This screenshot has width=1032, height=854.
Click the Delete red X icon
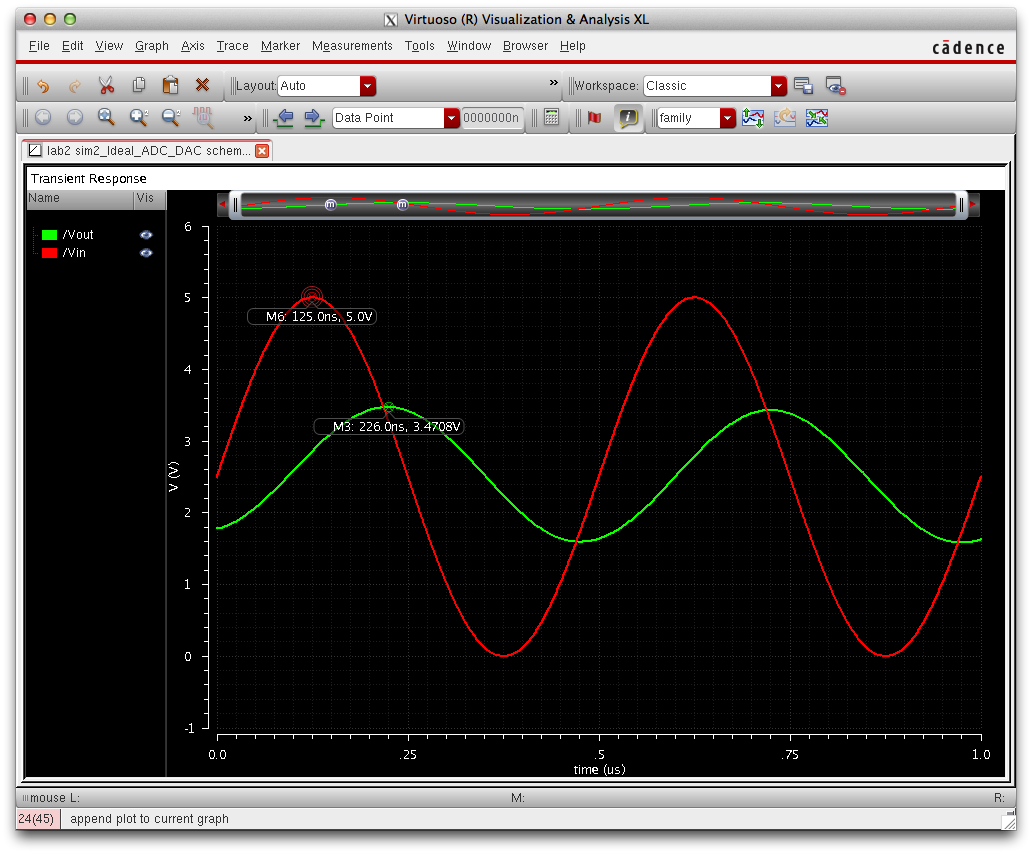[x=202, y=86]
